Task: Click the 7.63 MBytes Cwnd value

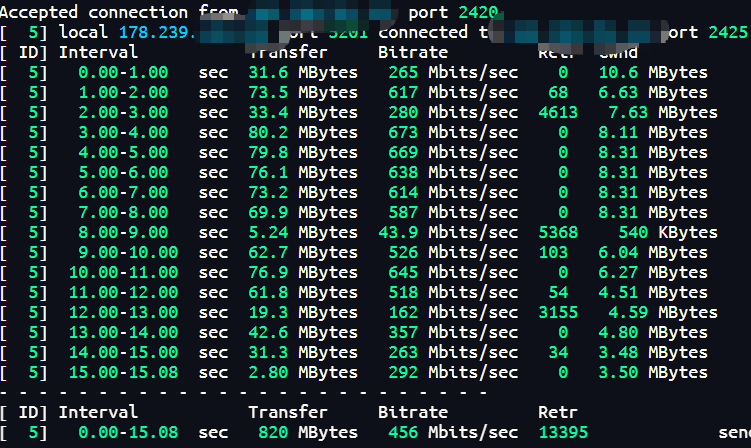Action: click(x=663, y=113)
